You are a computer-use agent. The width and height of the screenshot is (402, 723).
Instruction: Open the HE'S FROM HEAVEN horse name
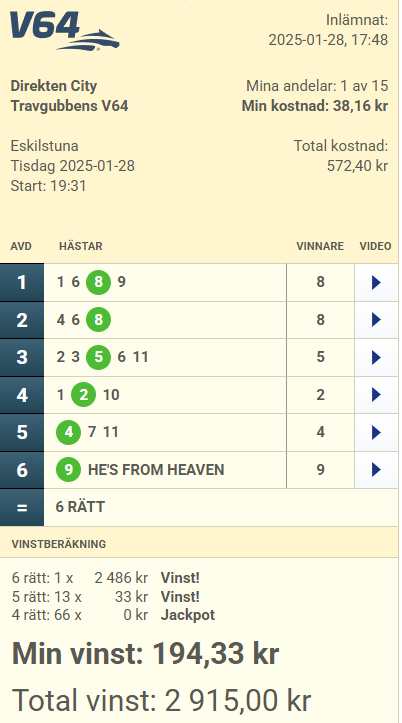[x=156, y=470]
